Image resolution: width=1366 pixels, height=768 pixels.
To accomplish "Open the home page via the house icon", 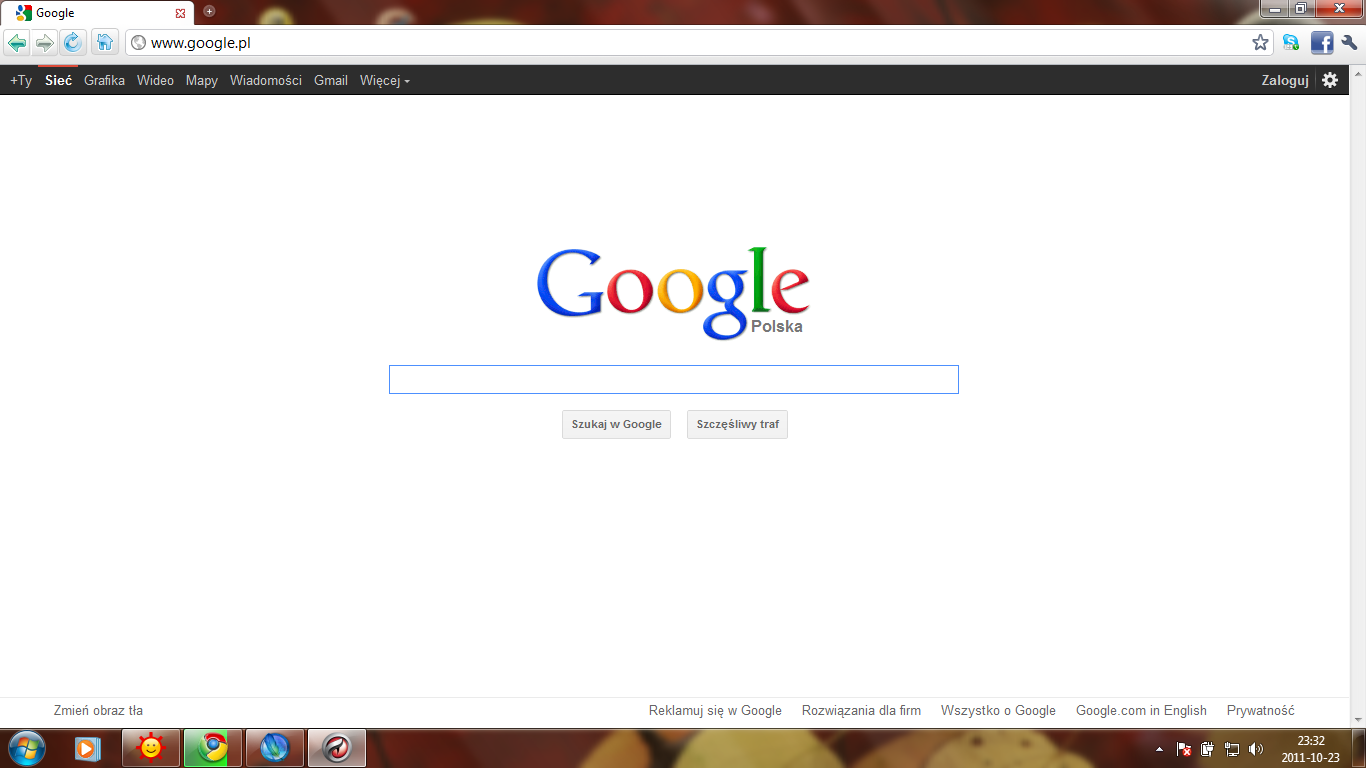I will pyautogui.click(x=105, y=43).
